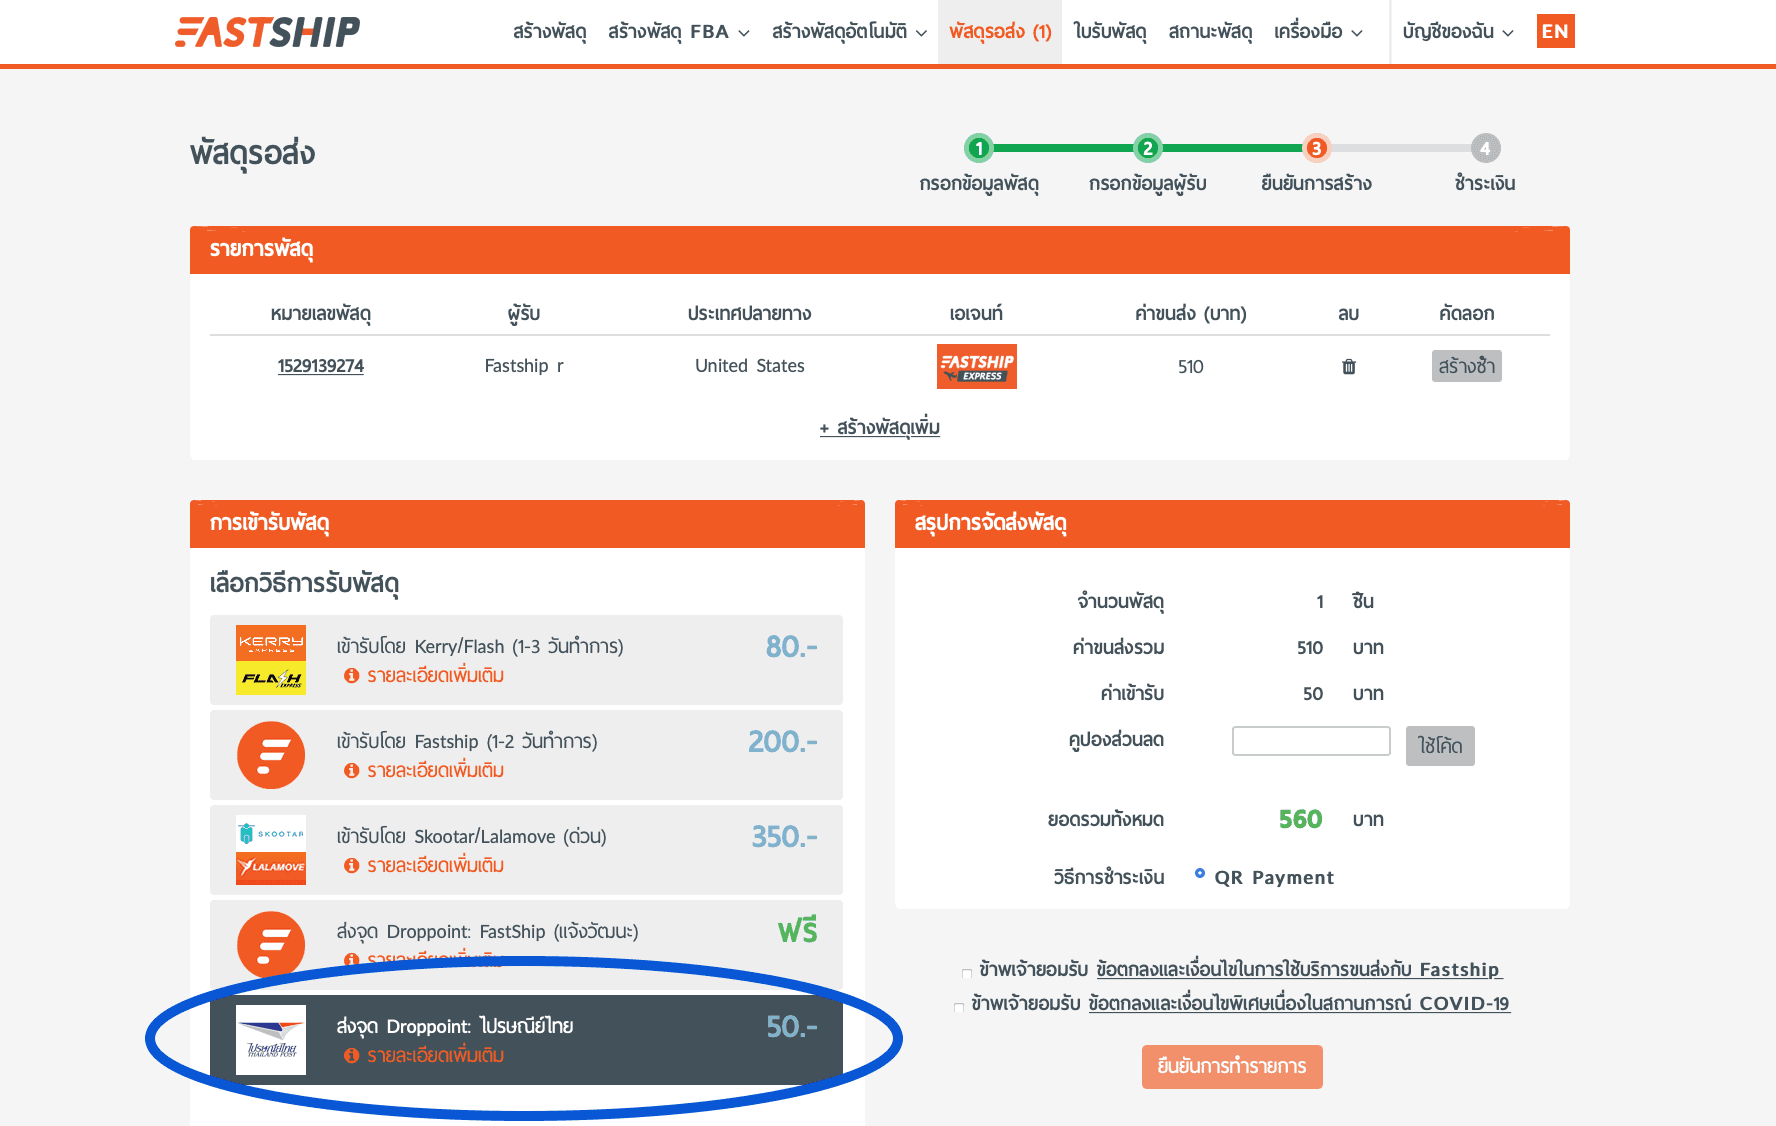The width and height of the screenshot is (1776, 1126).
Task: Click ยืนยันการทำรายการ confirm button
Action: tap(1232, 1067)
